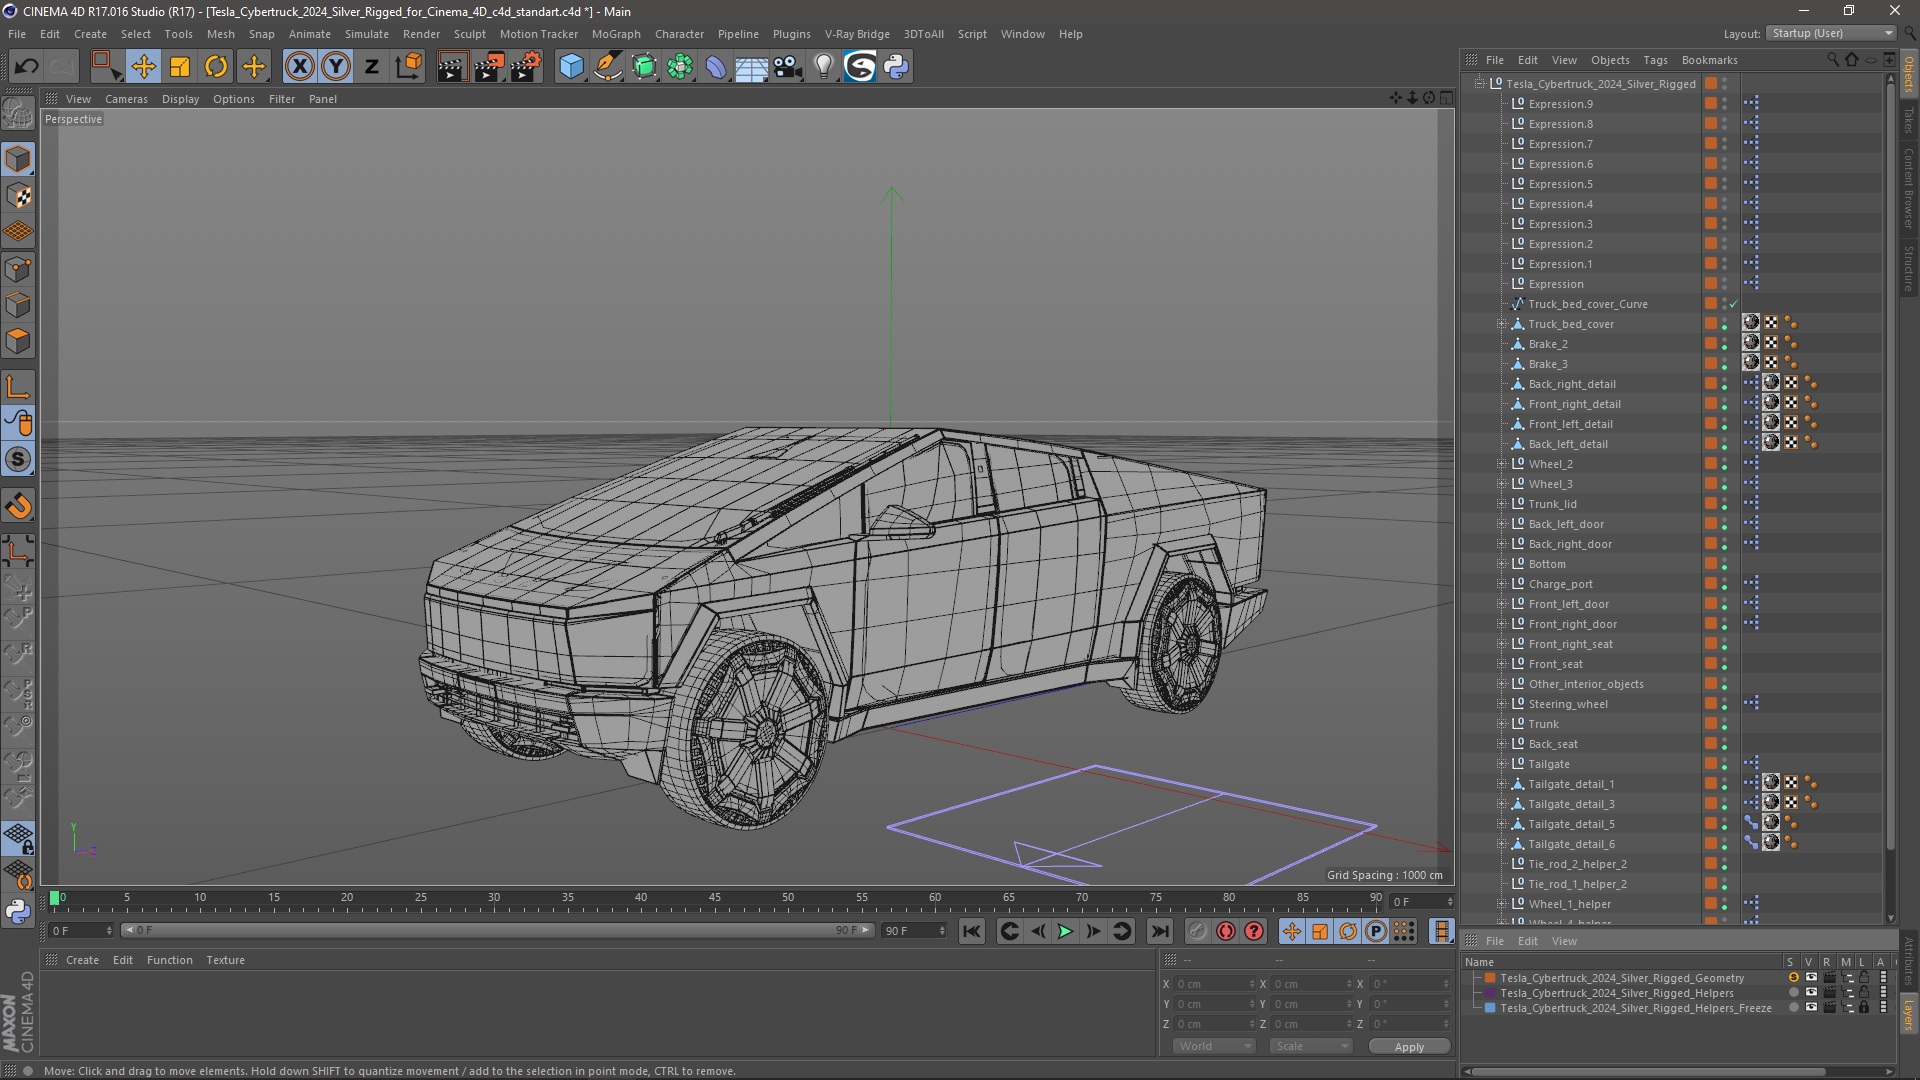Toggle Z axis lock icon
This screenshot has width=1920, height=1080.
click(x=372, y=67)
